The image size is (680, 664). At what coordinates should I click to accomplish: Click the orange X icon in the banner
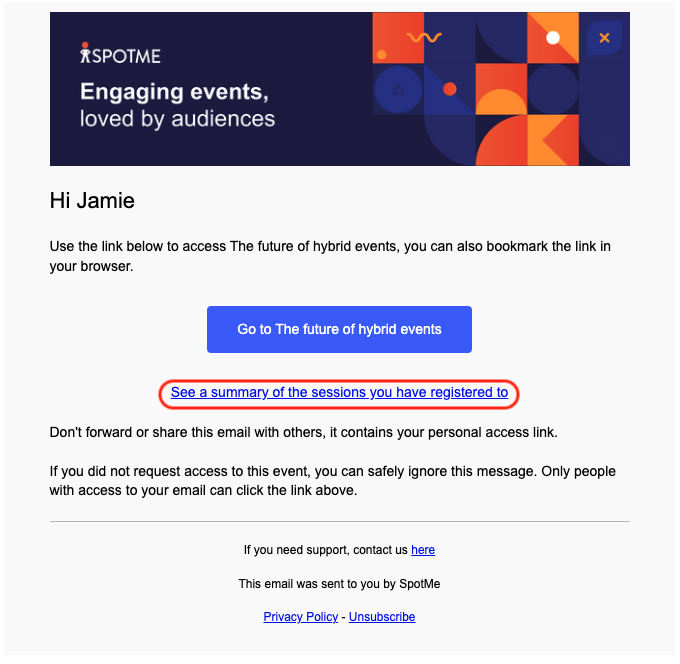pyautogui.click(x=604, y=38)
